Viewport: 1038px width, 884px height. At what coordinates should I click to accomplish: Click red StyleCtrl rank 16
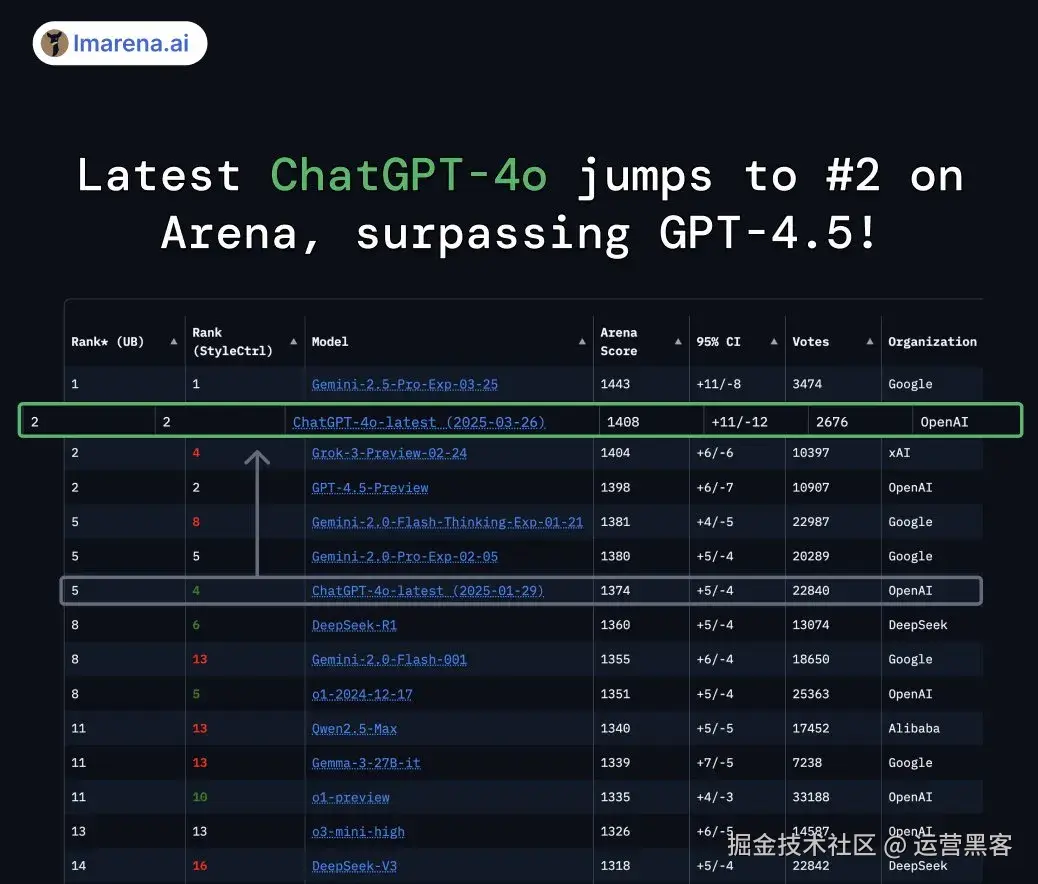click(200, 866)
